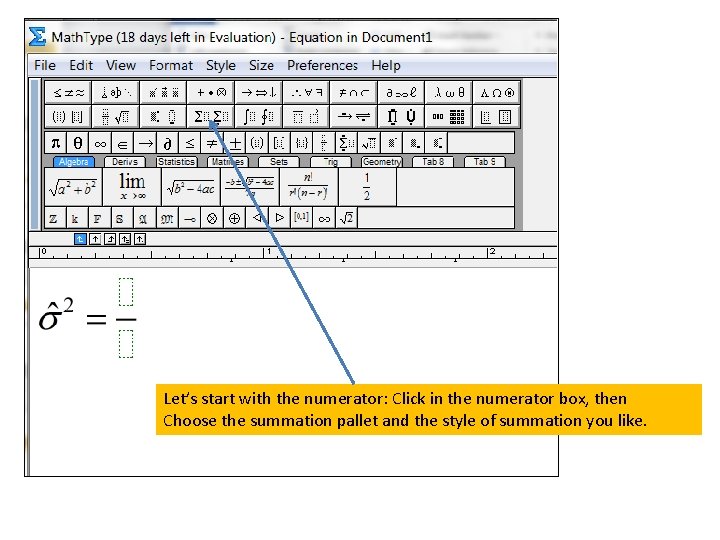This screenshot has height=540, width=720.
Task: Insert the plus-minus symbol
Action: click(235, 143)
